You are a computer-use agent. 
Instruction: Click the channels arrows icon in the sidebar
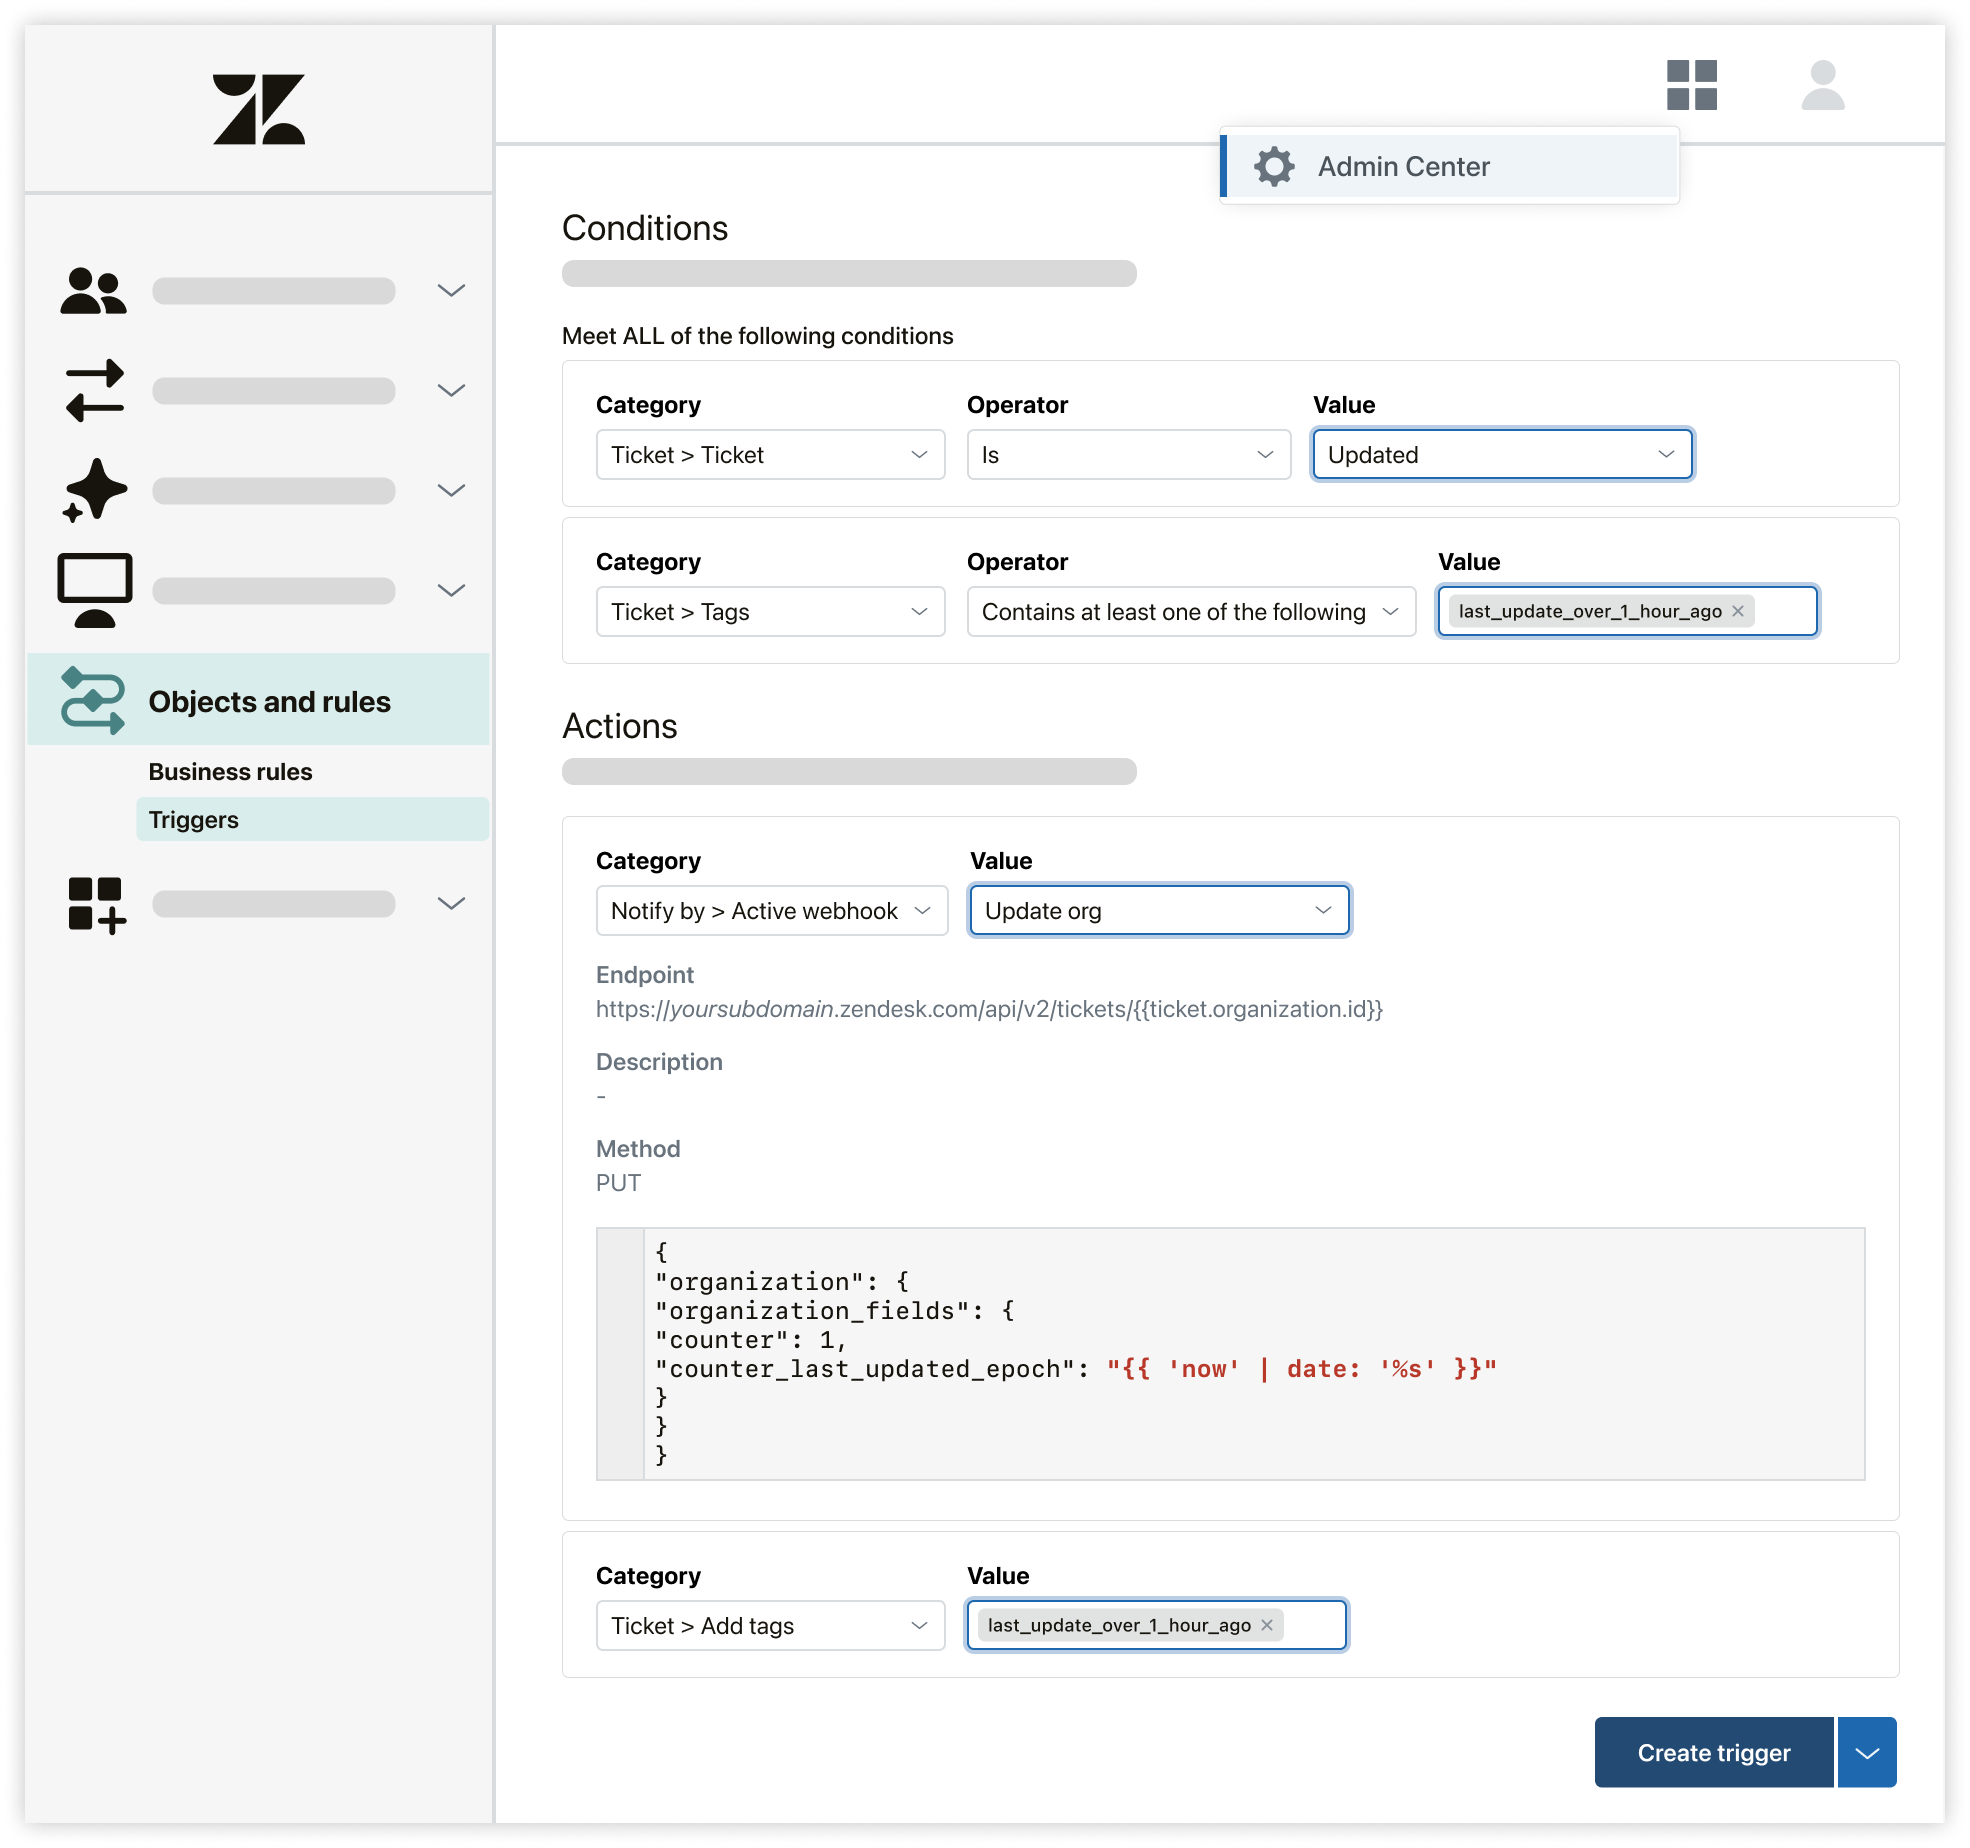(x=93, y=390)
